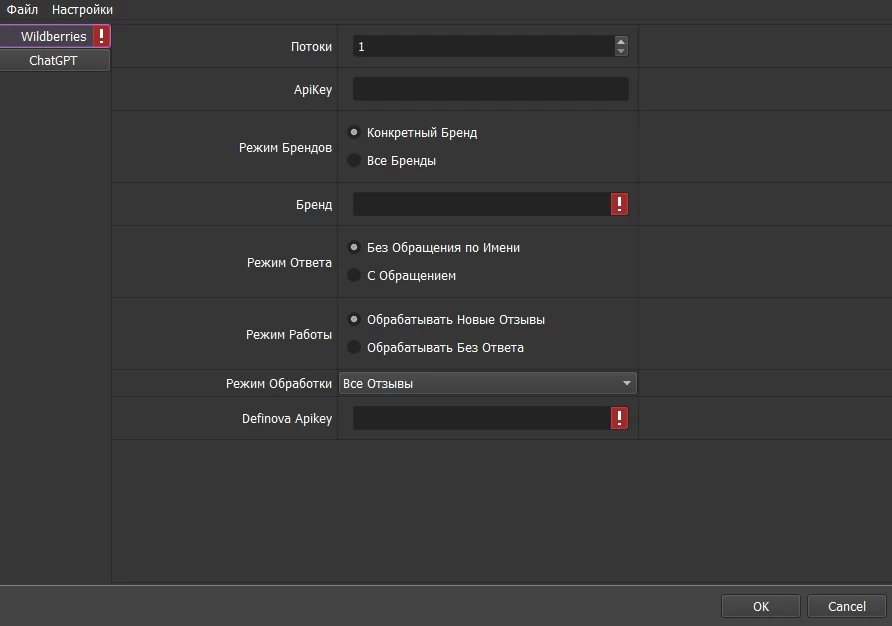This screenshot has width=892, height=626.
Task: Click the red warning icon on Wildberries tab
Action: [101, 36]
